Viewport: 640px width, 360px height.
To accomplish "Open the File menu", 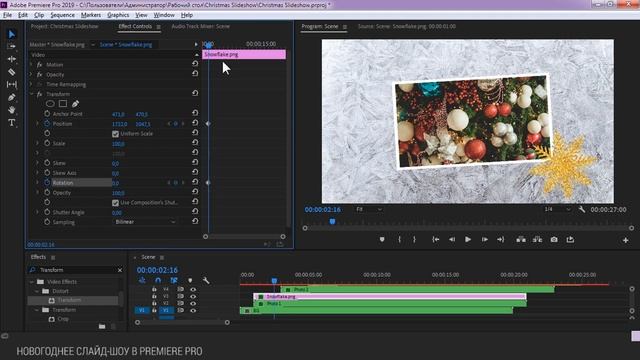I will coord(7,15).
